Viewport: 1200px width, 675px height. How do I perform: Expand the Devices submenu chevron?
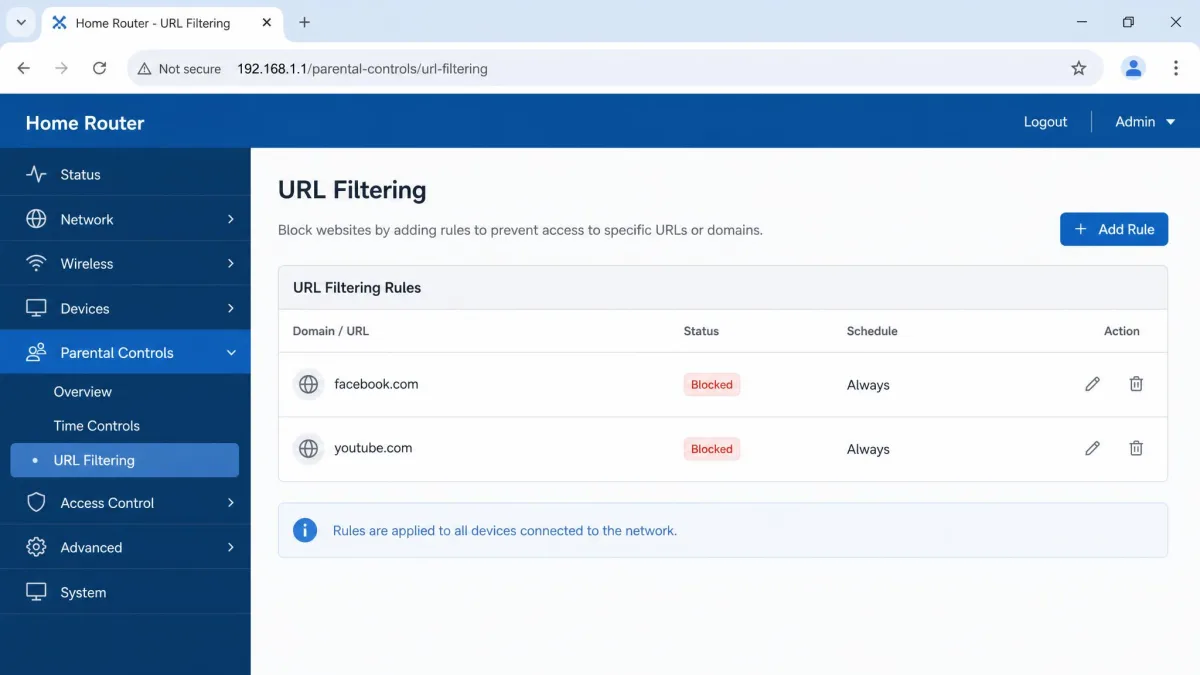point(231,308)
